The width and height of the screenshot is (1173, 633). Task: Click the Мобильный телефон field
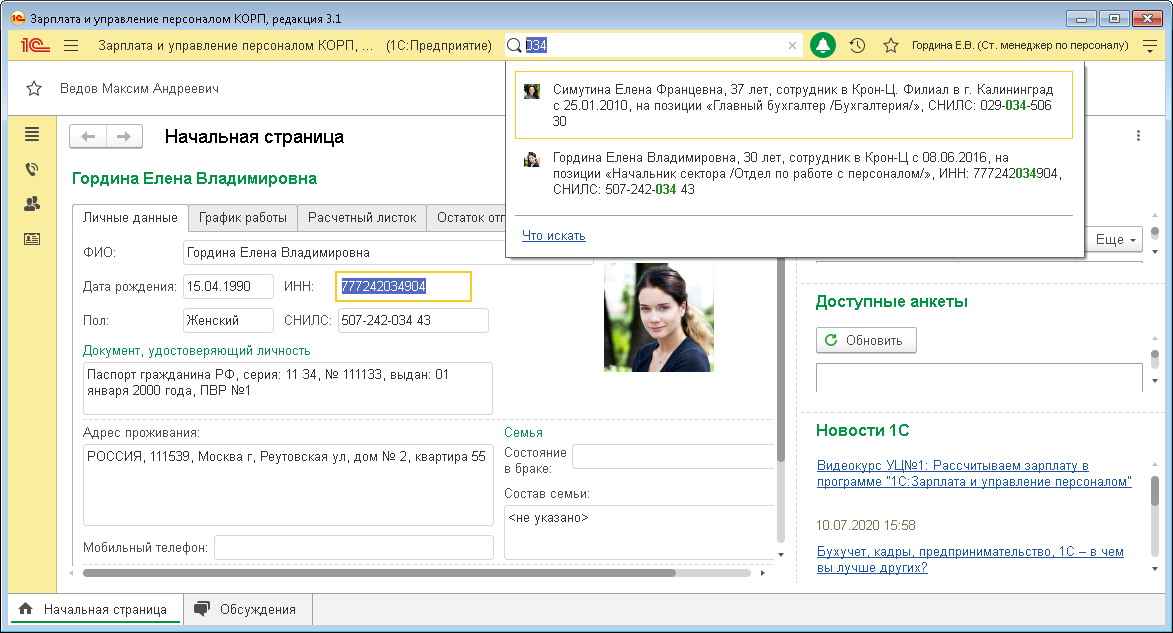[x=354, y=548]
